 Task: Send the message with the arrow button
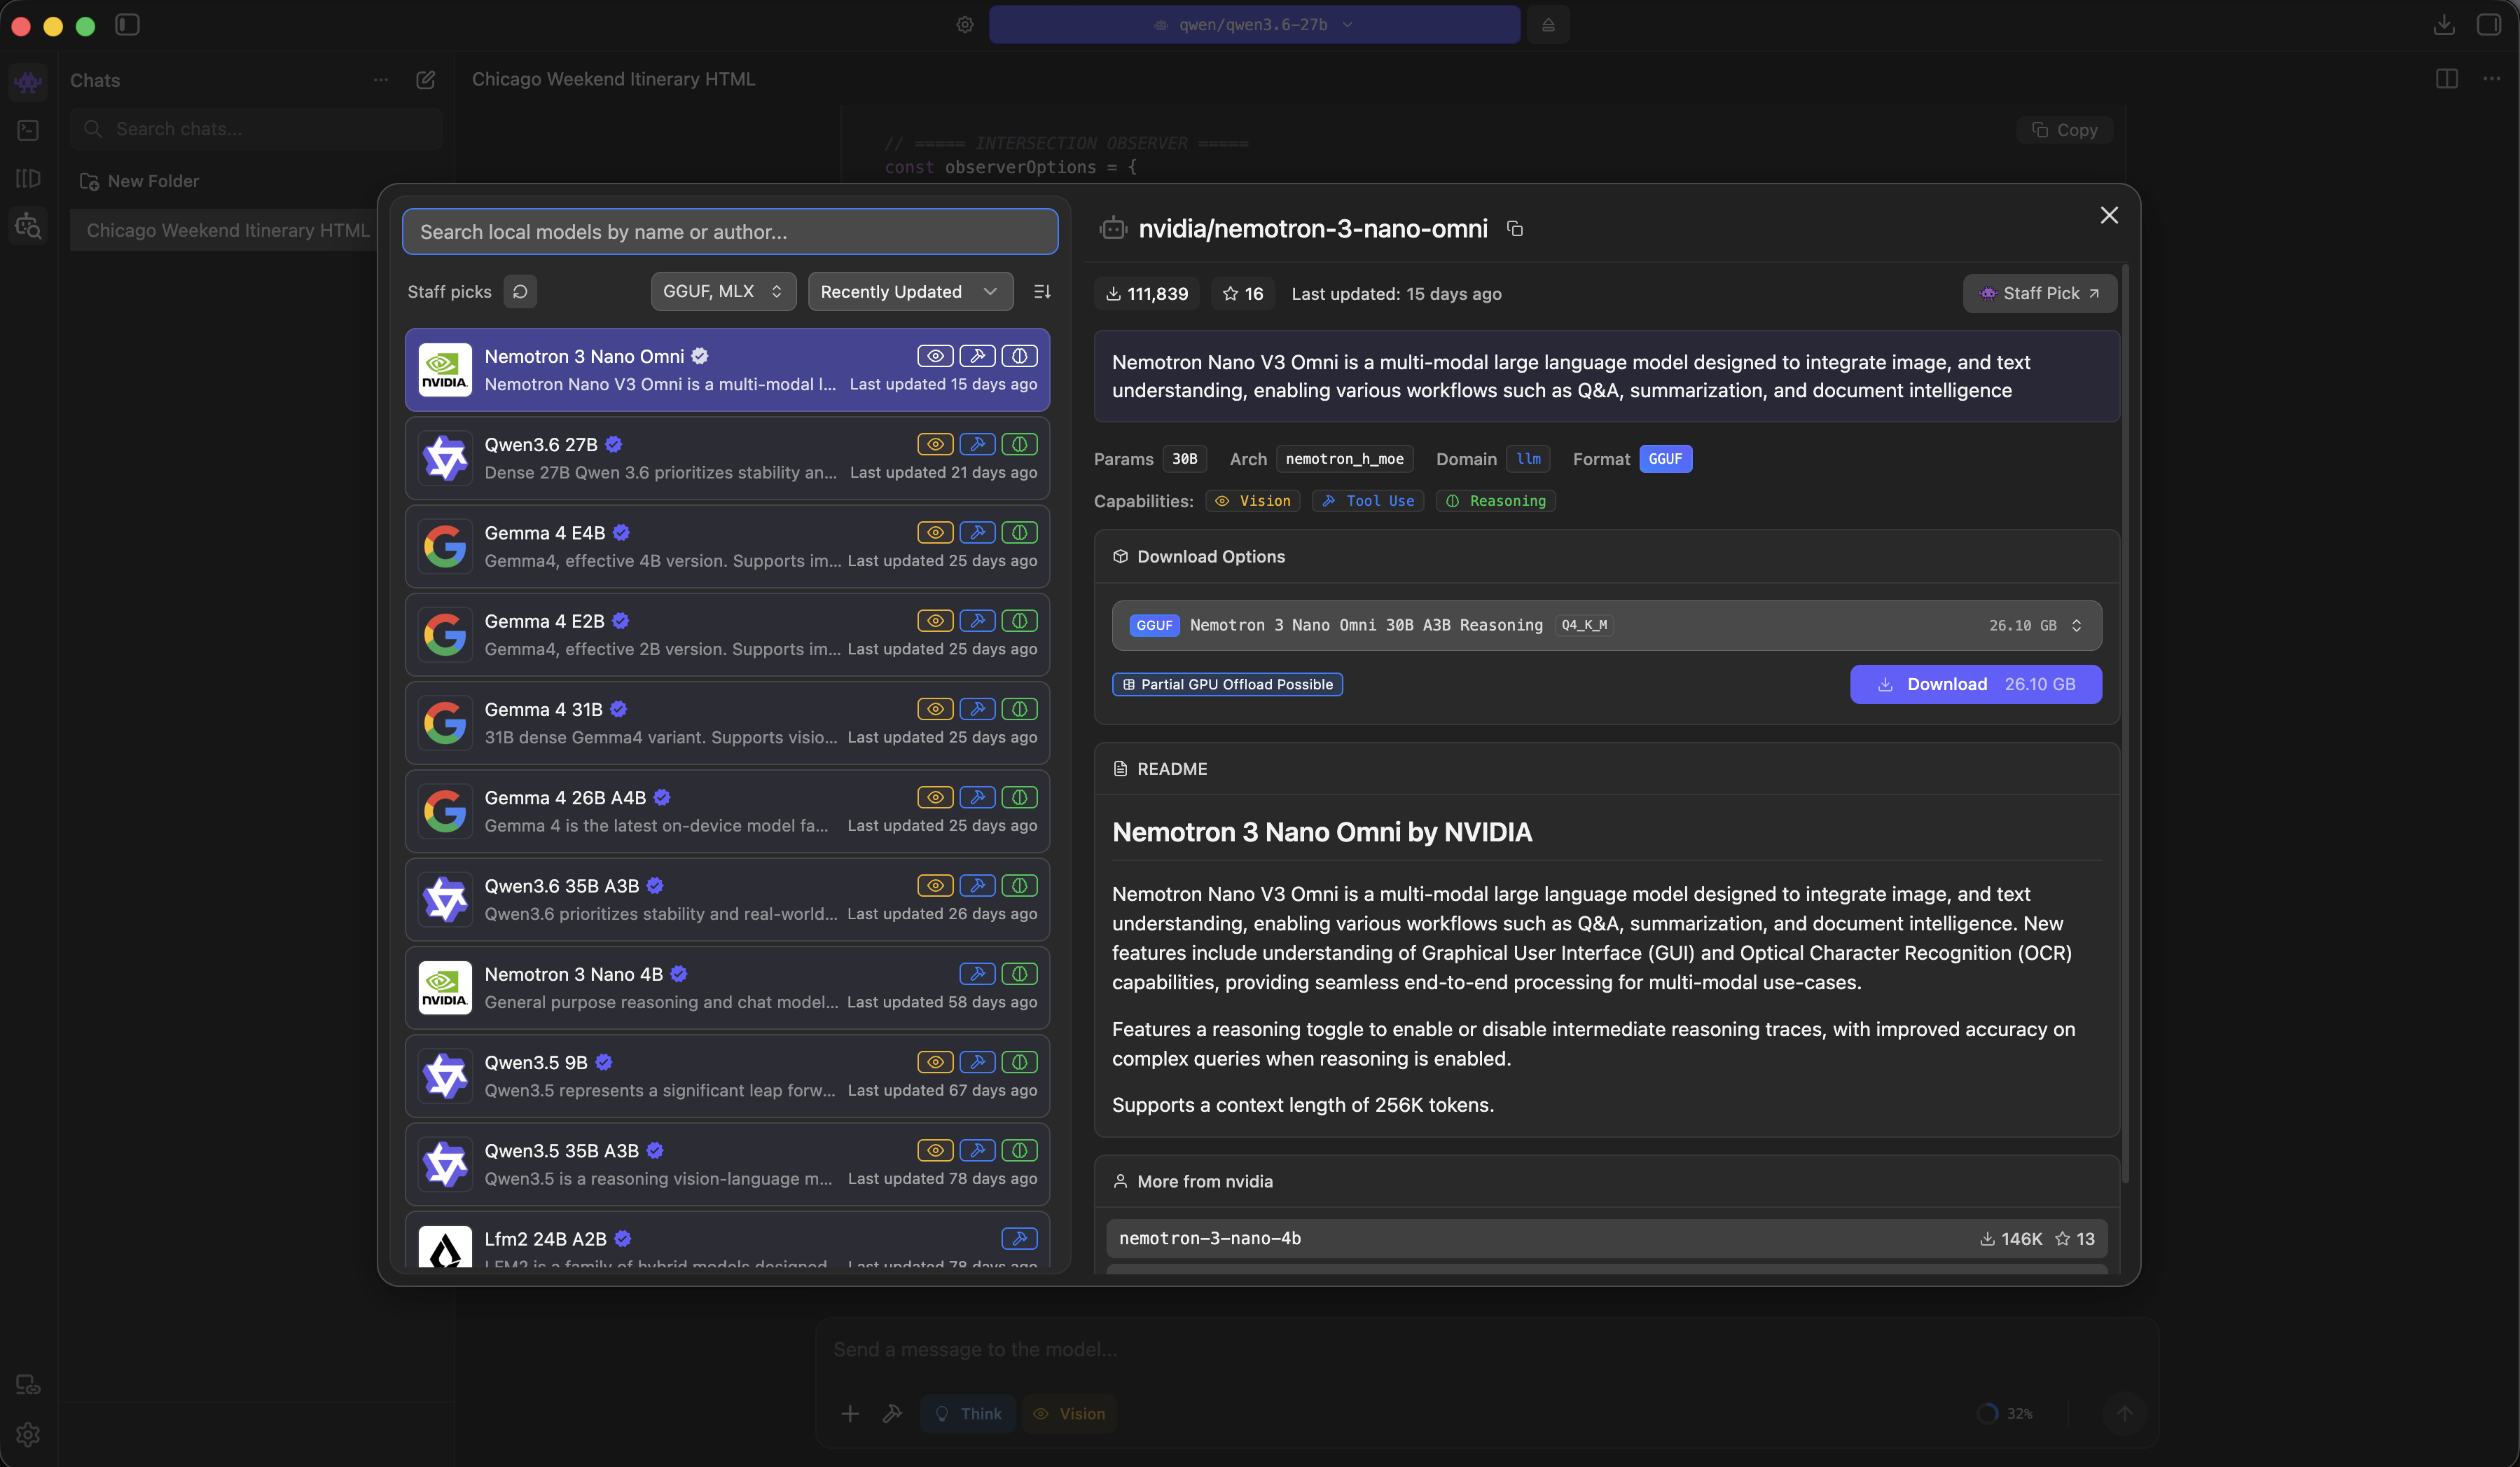pyautogui.click(x=2125, y=1414)
